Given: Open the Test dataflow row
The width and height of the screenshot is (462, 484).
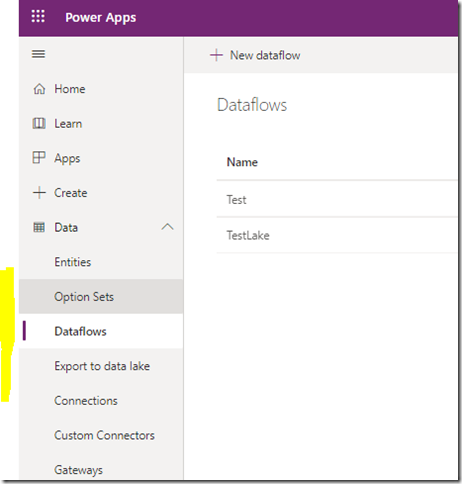Looking at the screenshot, I should (337, 200).
